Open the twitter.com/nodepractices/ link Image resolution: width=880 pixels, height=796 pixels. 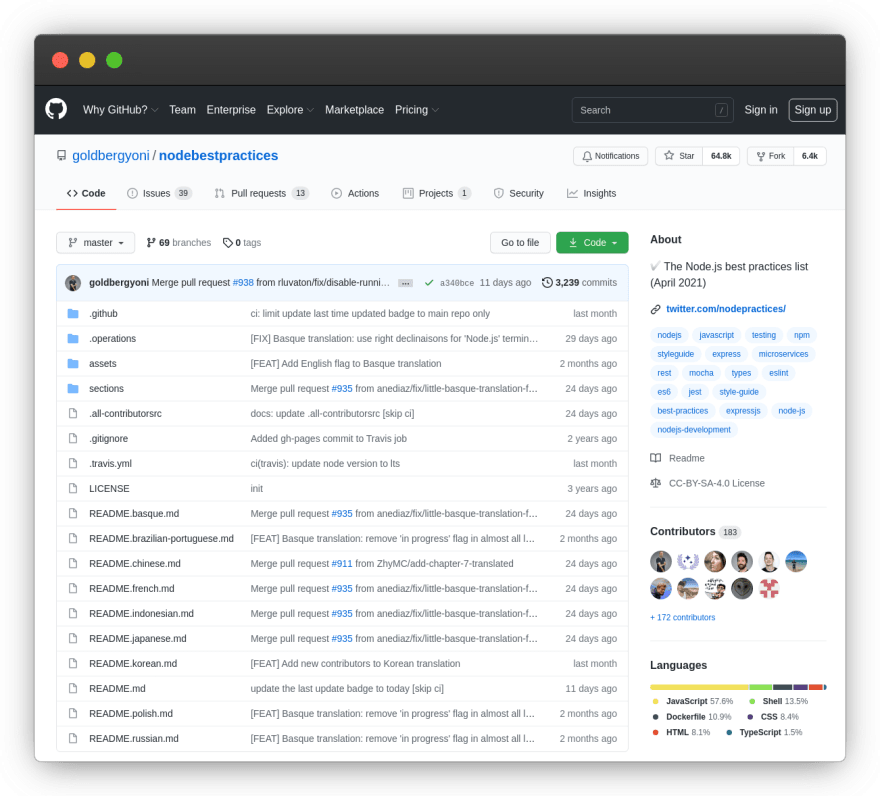726,309
